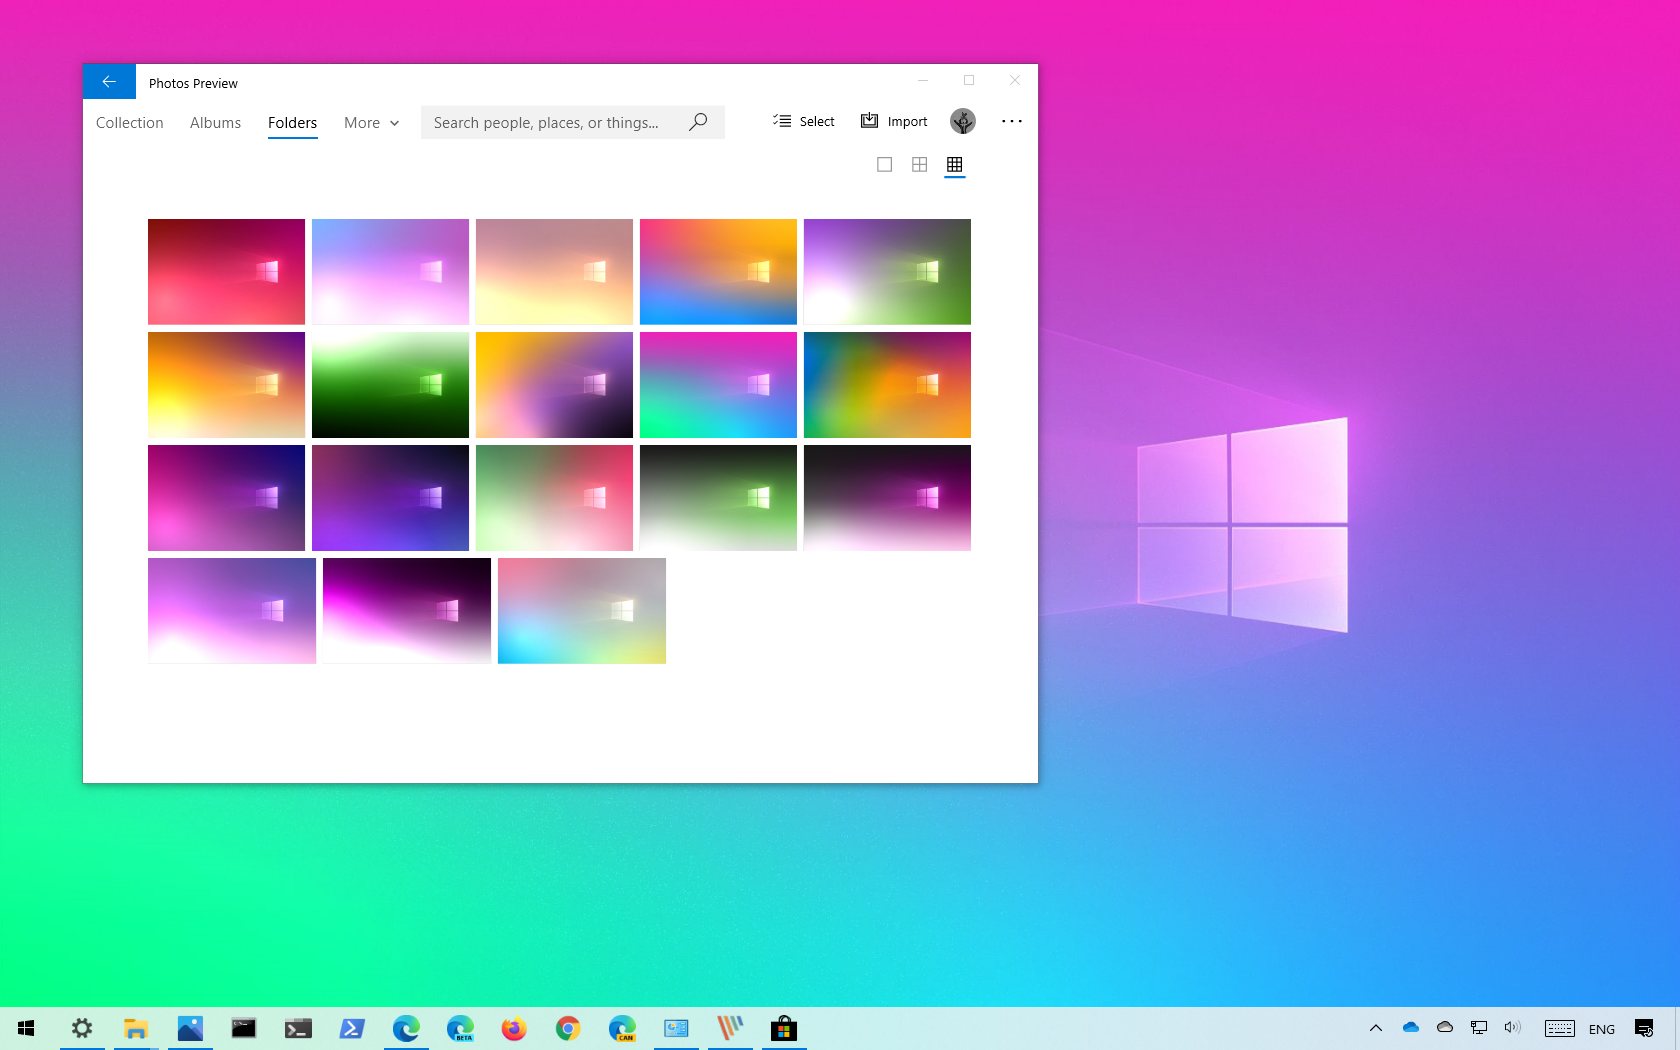Open Microsoft Edge stable from taskbar
1680x1050 pixels.
pos(406,1028)
